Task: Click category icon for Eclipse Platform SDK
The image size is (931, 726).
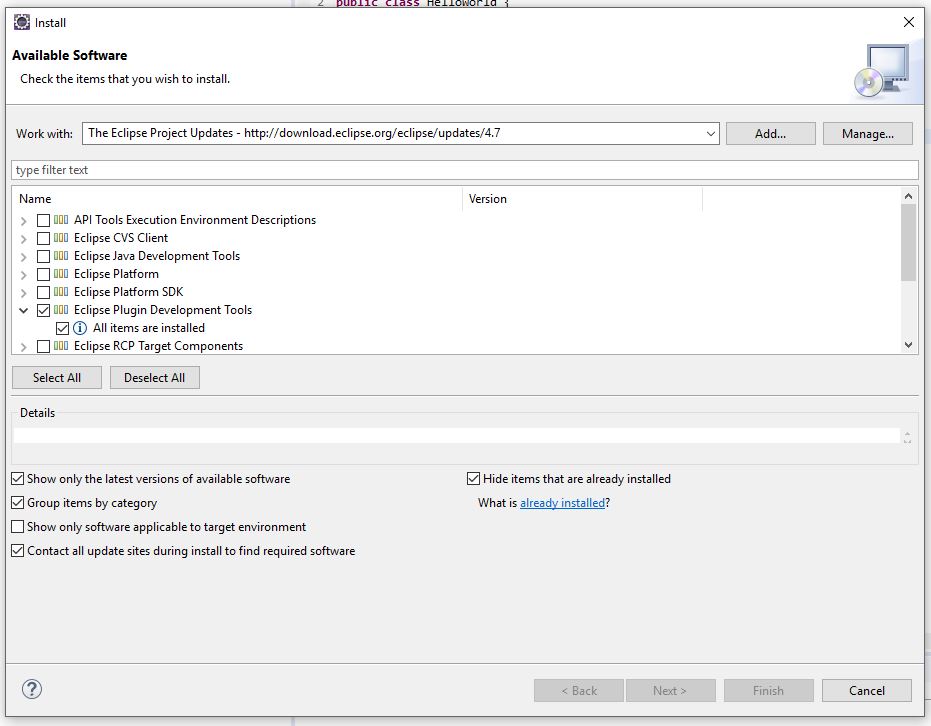Action: [61, 292]
